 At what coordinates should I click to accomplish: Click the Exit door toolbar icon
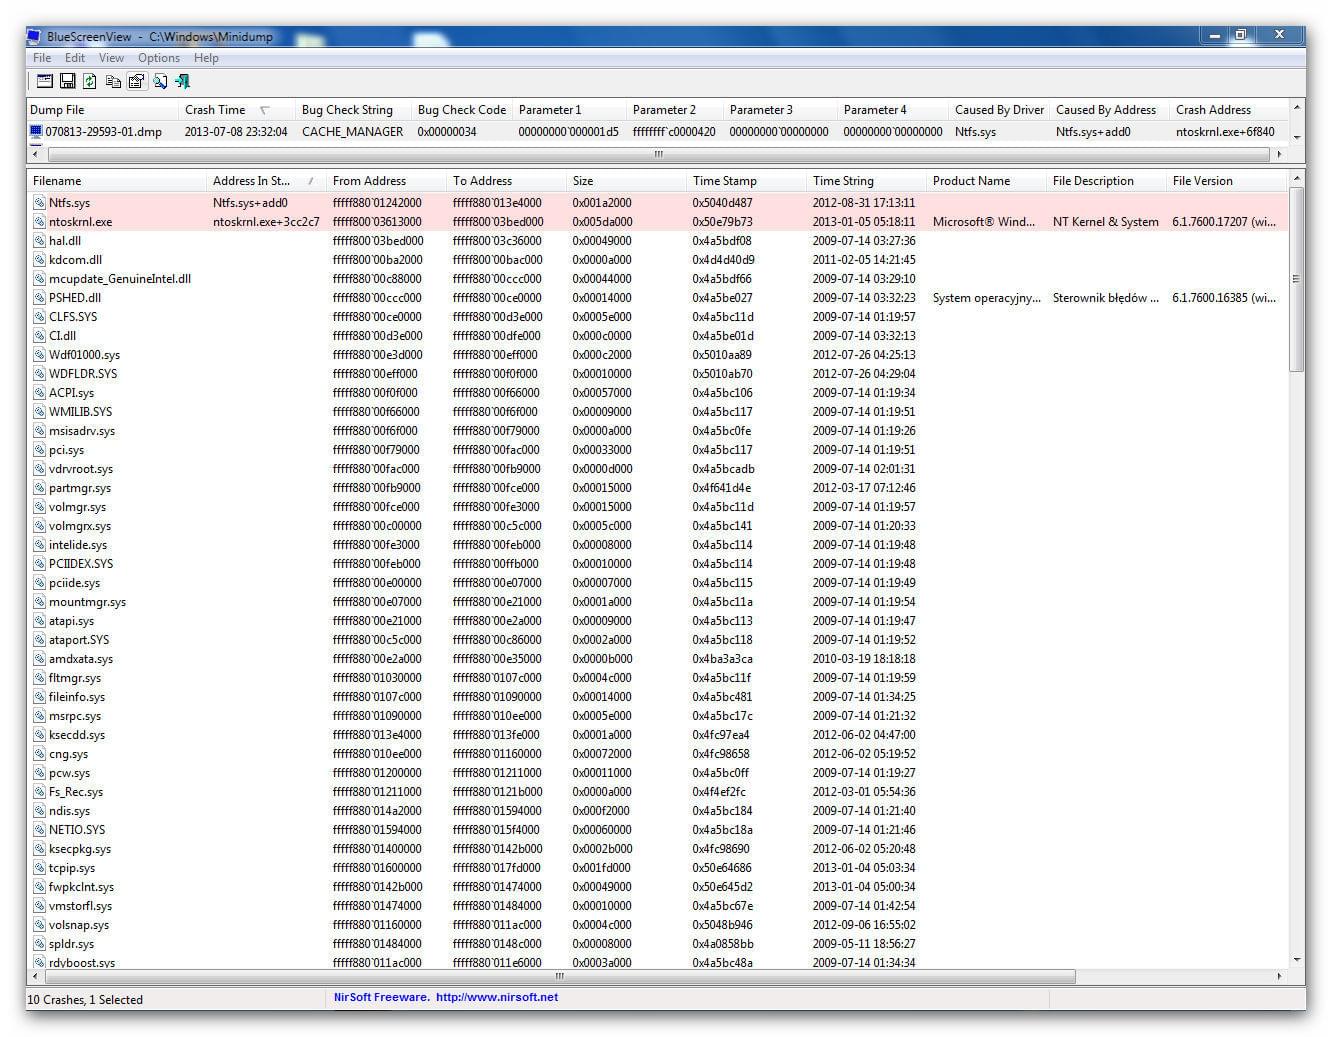pyautogui.click(x=182, y=81)
